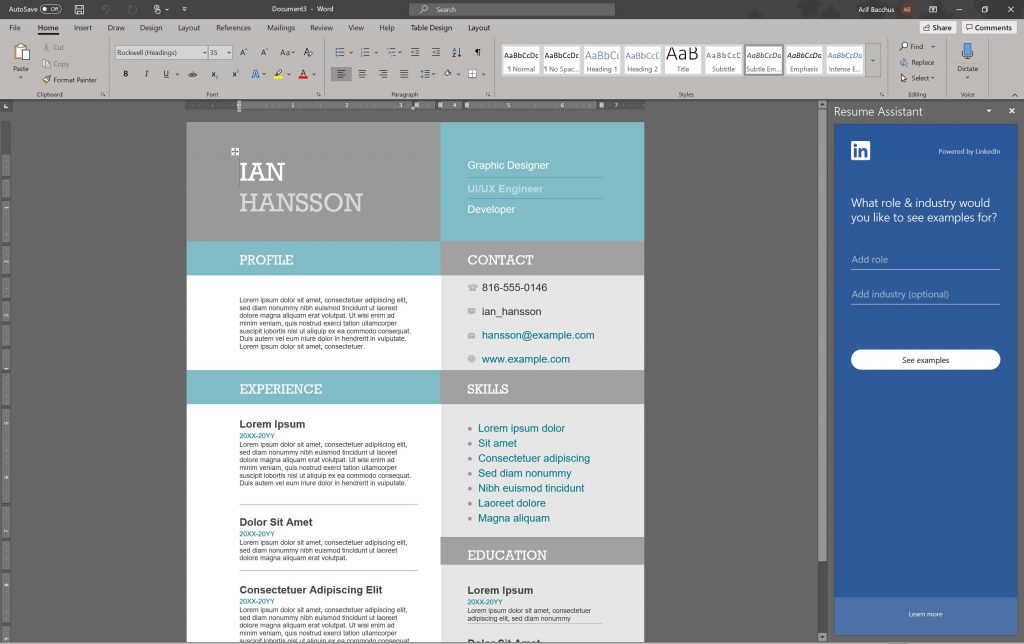1024x644 pixels.
Task: Open the text highlight color tool
Action: [276, 74]
